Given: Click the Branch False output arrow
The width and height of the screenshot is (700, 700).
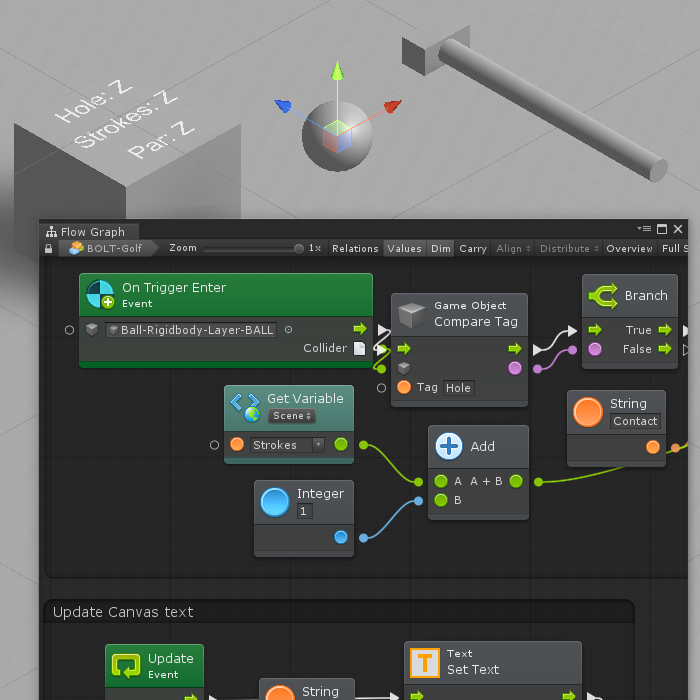Looking at the screenshot, I should (x=665, y=349).
